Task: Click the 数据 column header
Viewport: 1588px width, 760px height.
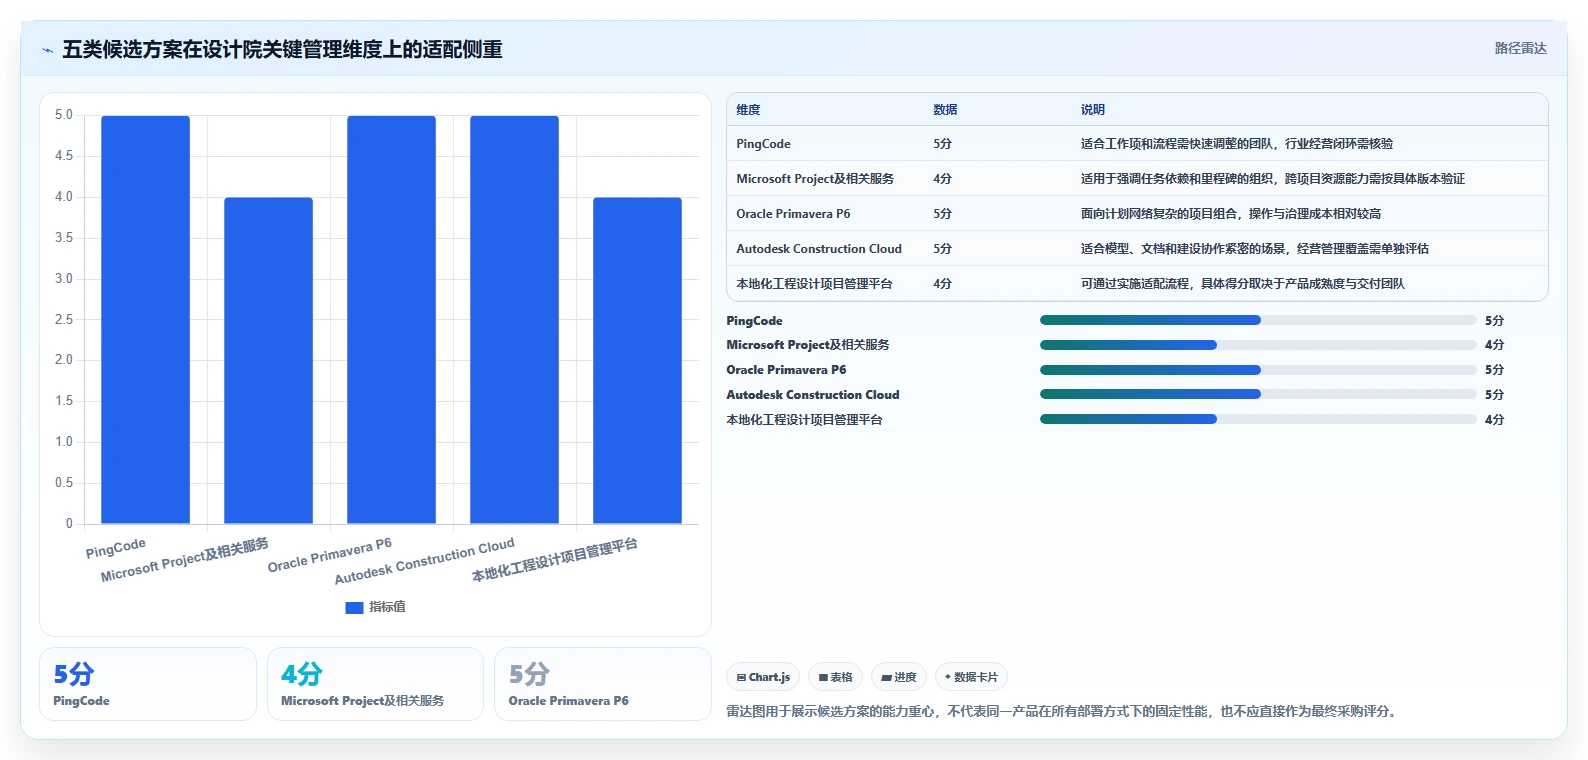Action: tap(945, 110)
